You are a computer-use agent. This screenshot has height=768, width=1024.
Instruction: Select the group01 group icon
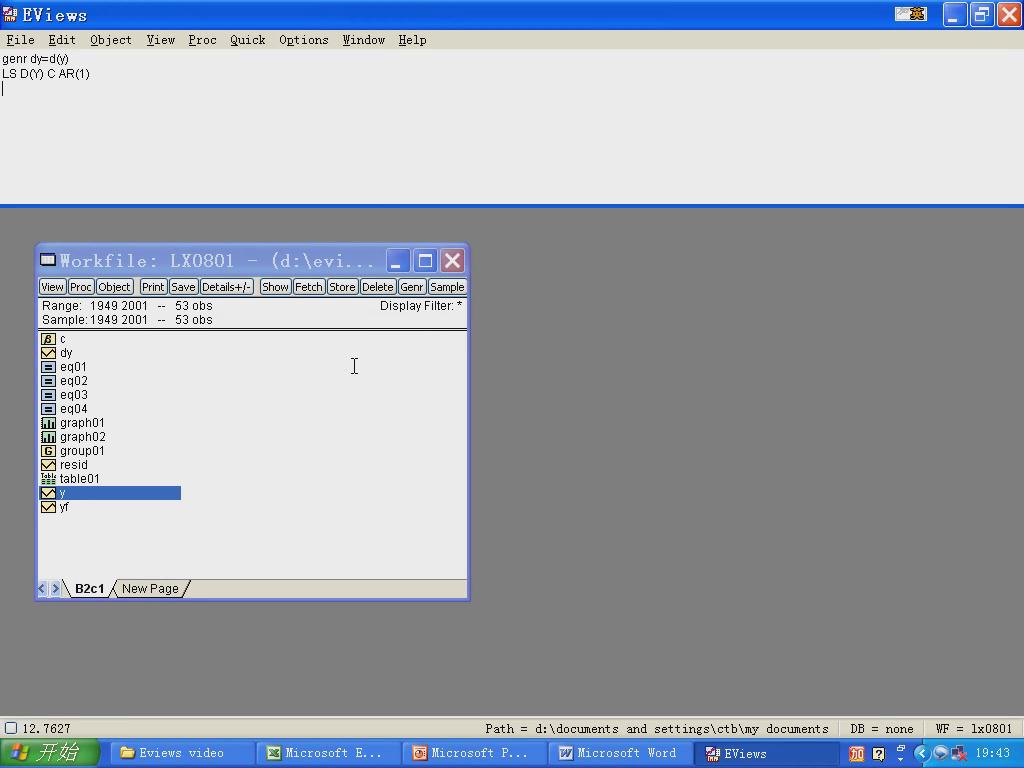(48, 451)
